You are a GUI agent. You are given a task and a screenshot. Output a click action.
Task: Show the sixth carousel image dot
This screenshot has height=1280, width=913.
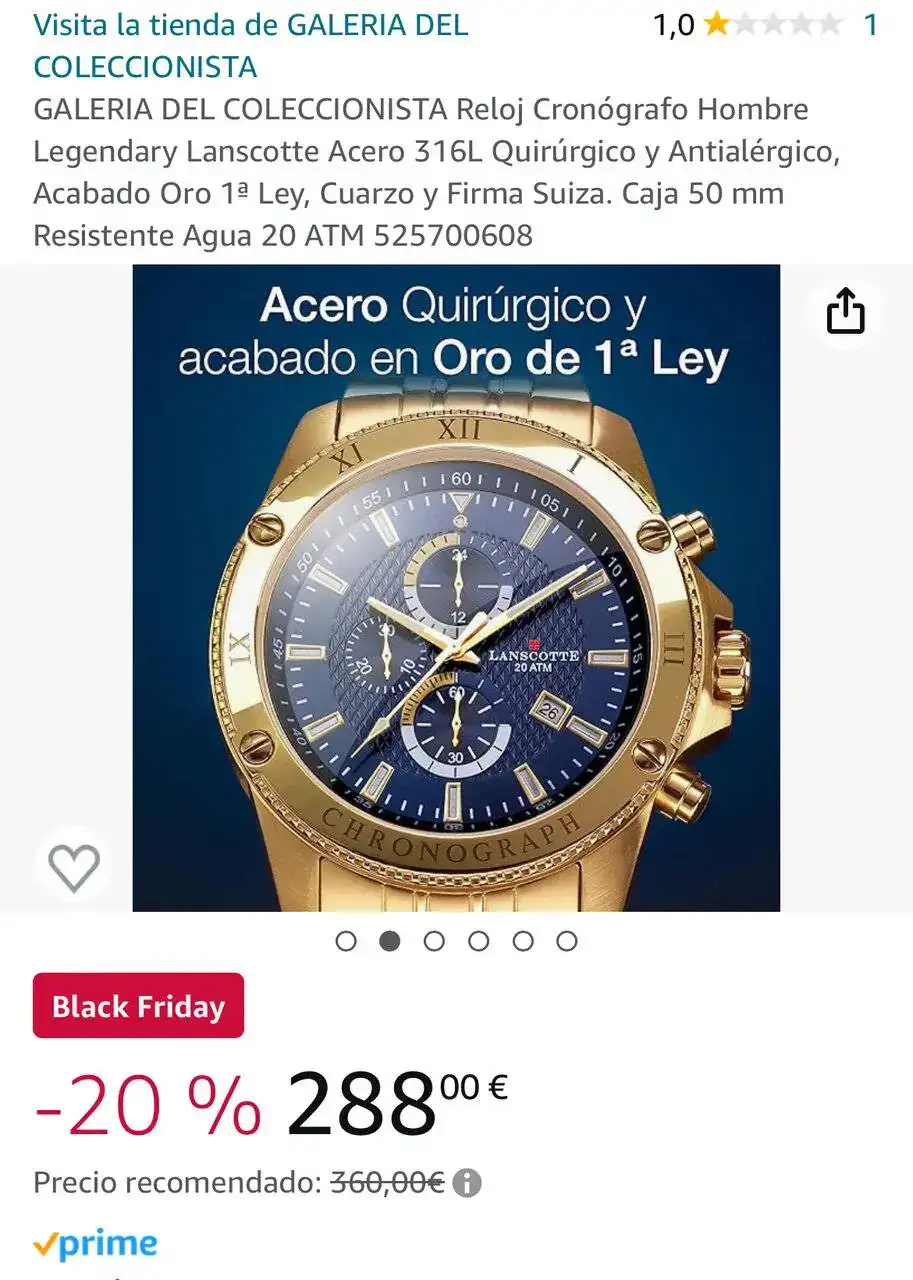click(x=567, y=941)
